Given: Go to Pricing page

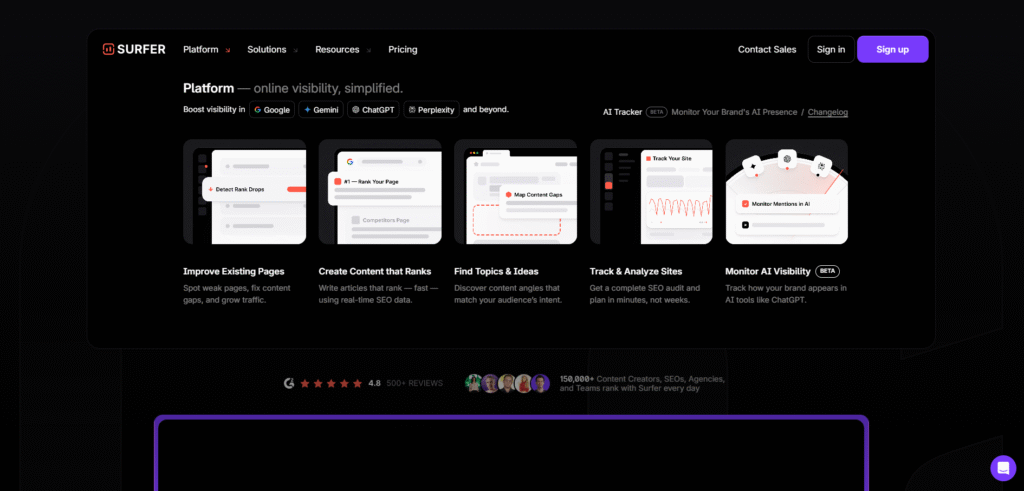Looking at the screenshot, I should [x=402, y=50].
